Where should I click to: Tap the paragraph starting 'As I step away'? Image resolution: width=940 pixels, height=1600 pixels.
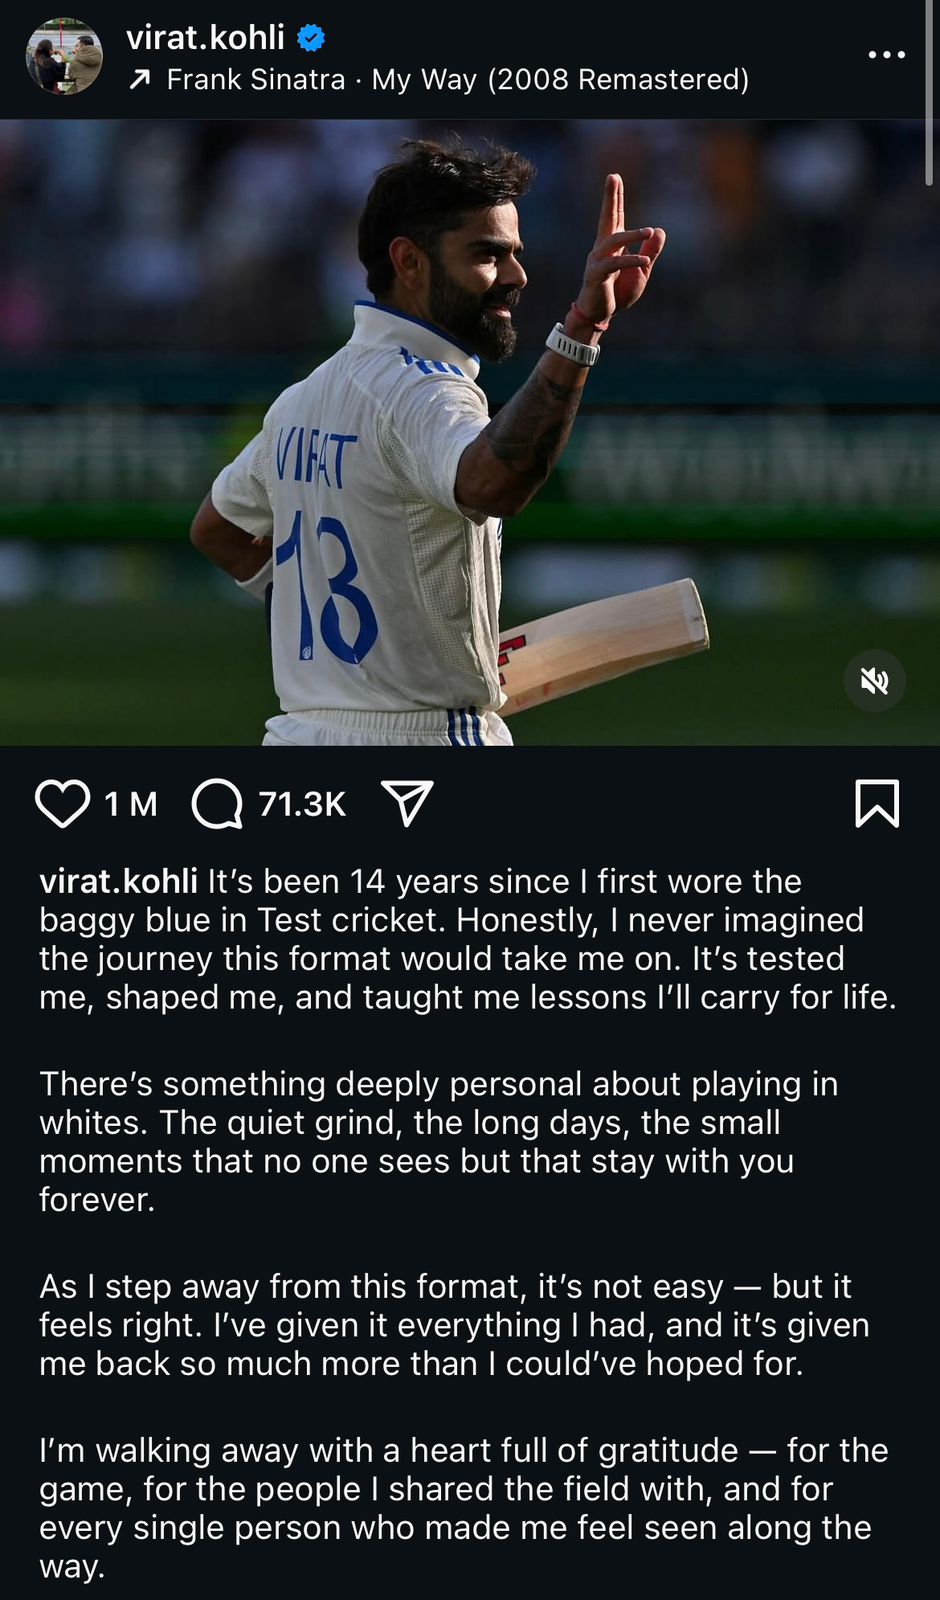tap(454, 1324)
